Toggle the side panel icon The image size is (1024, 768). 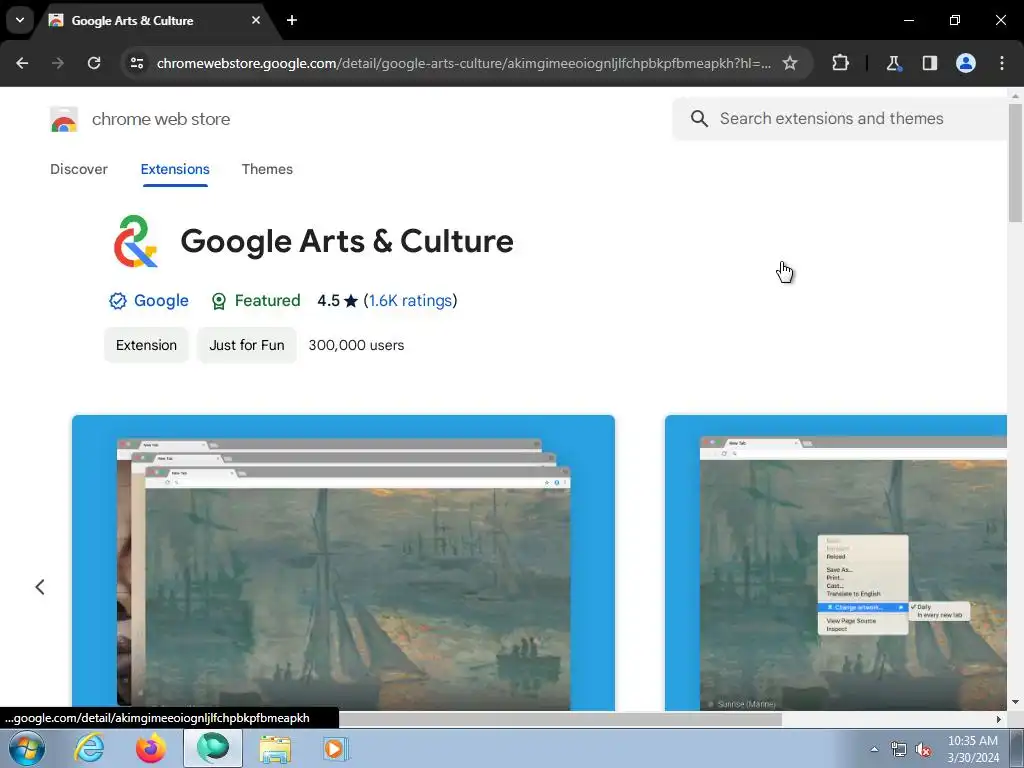click(929, 63)
